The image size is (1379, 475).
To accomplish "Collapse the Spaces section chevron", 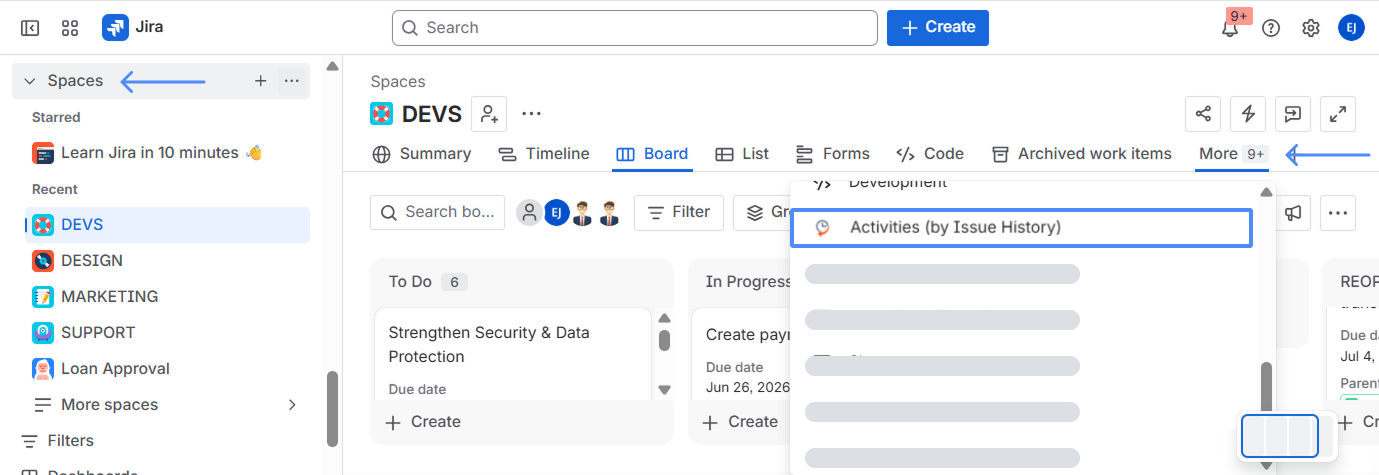I will (x=30, y=81).
